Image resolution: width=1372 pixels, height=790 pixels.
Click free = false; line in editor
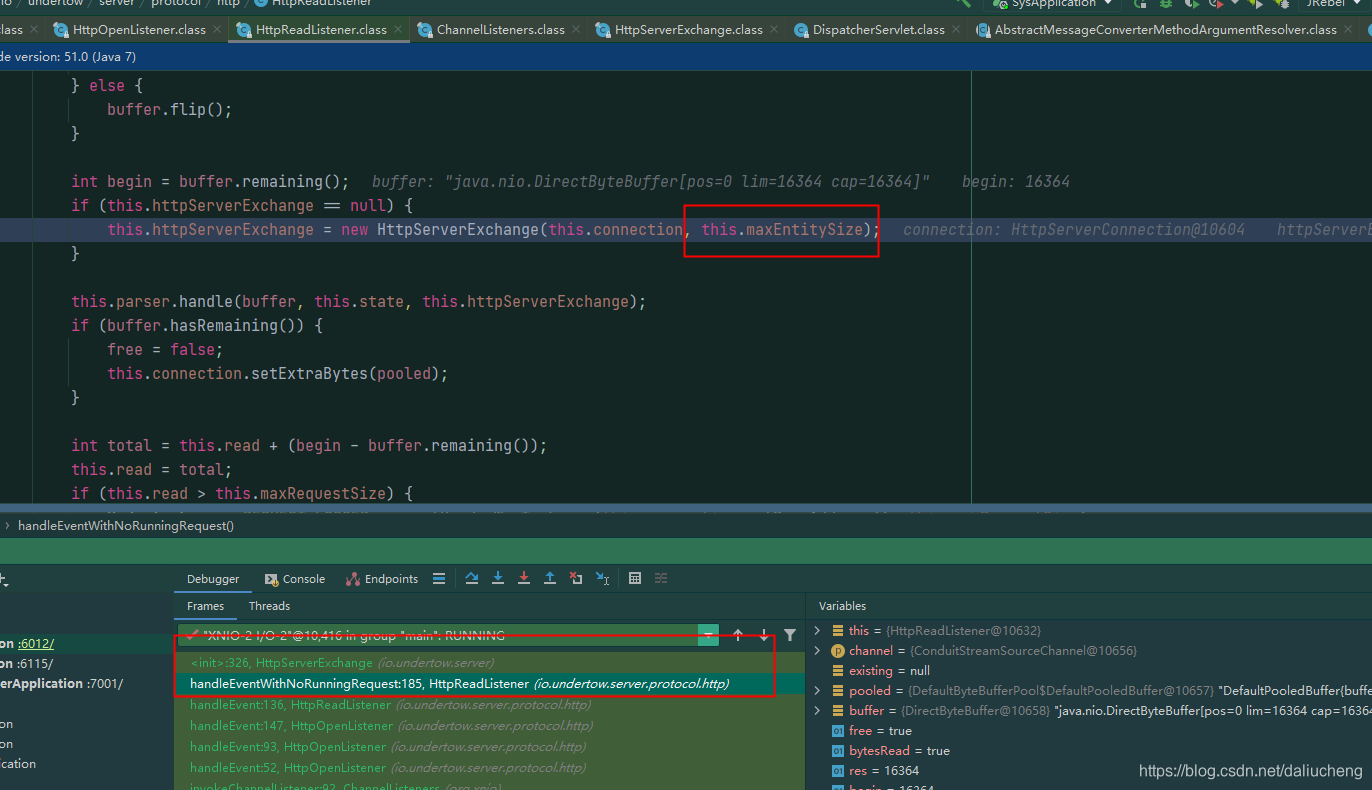click(165, 350)
